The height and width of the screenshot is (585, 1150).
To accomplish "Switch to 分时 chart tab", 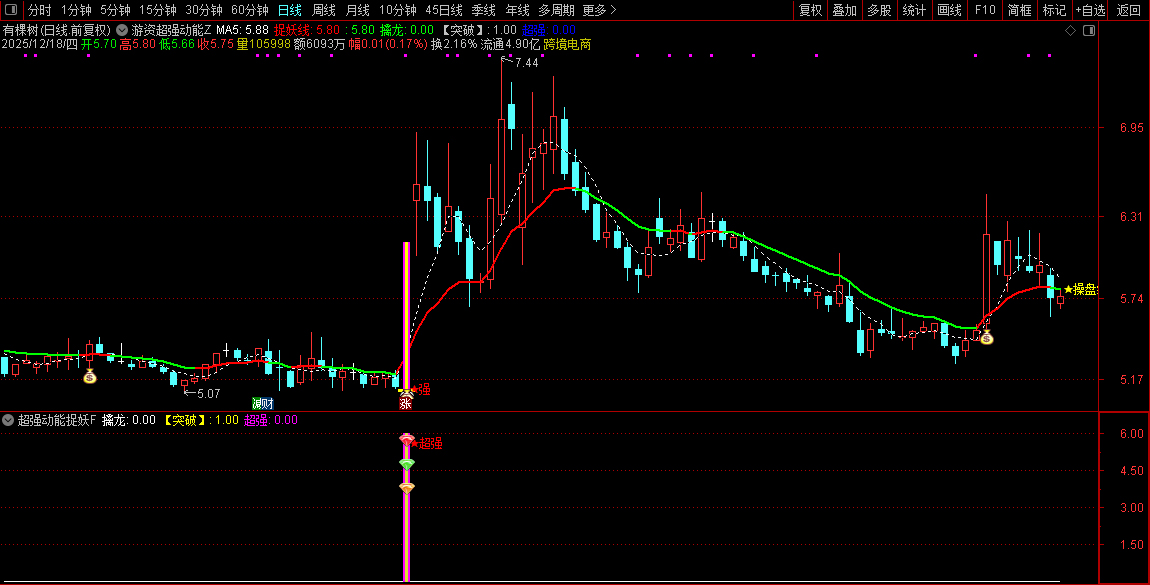I will coord(40,10).
